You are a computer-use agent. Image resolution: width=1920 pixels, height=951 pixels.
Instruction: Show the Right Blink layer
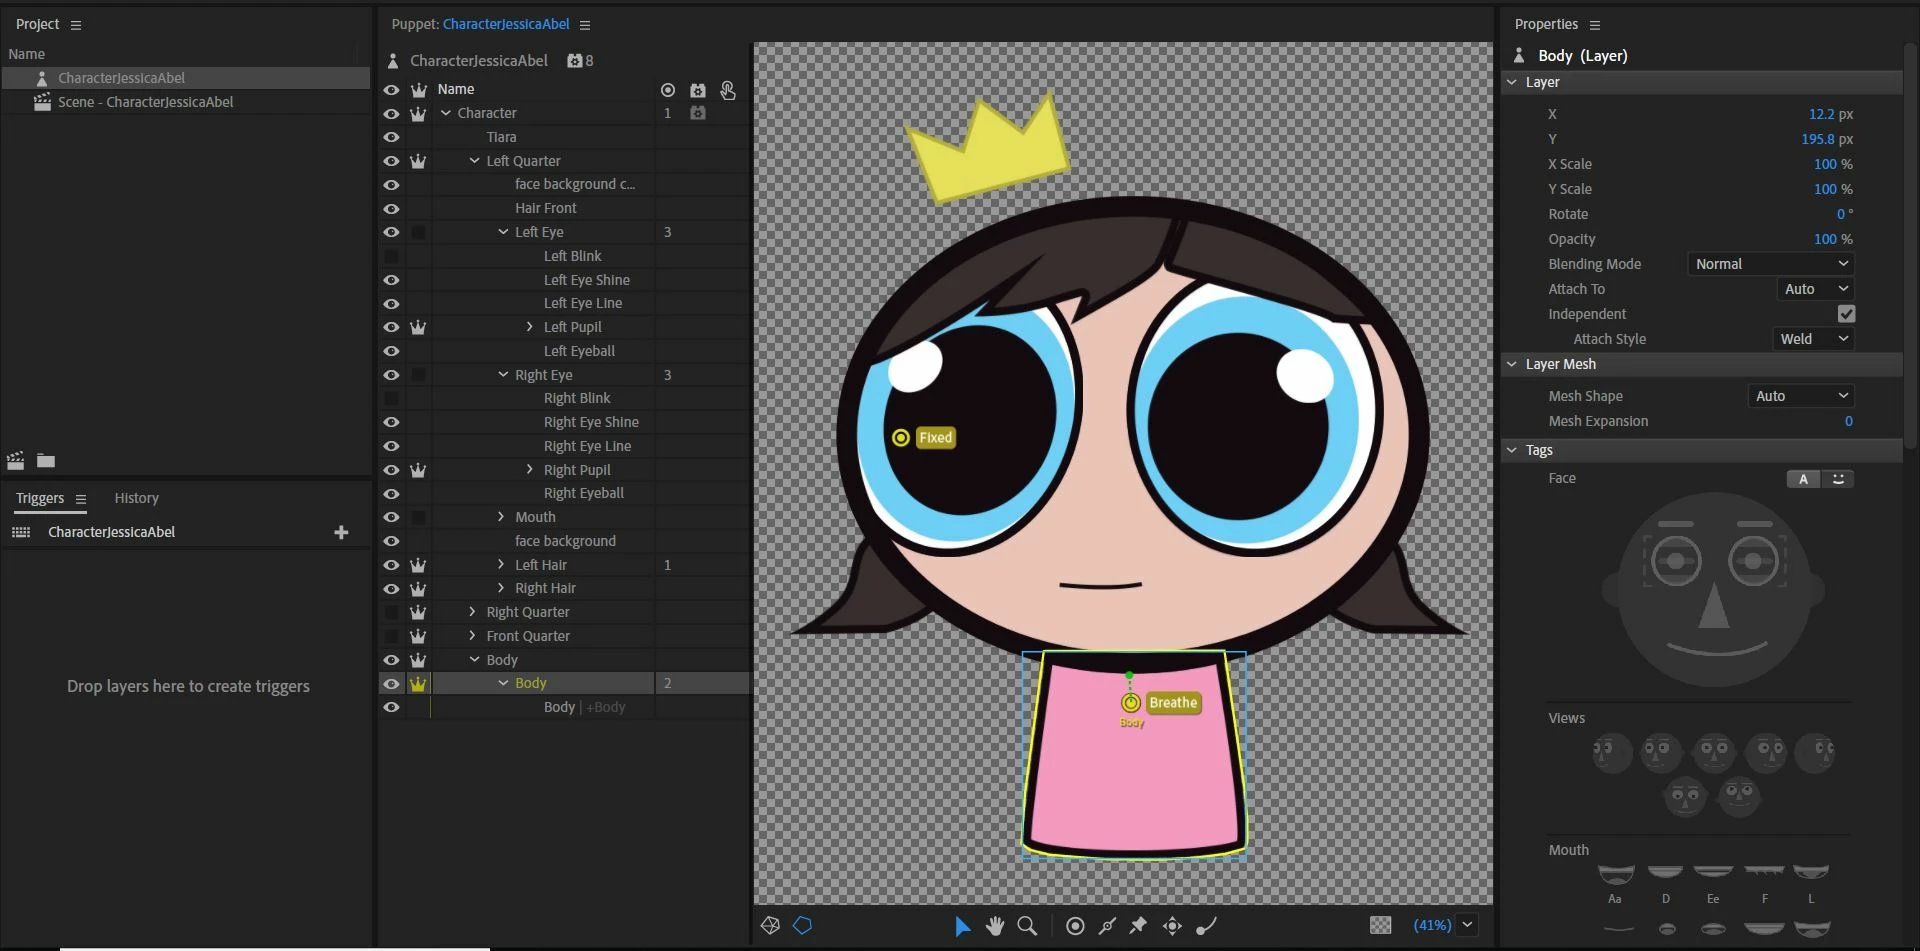pos(391,399)
